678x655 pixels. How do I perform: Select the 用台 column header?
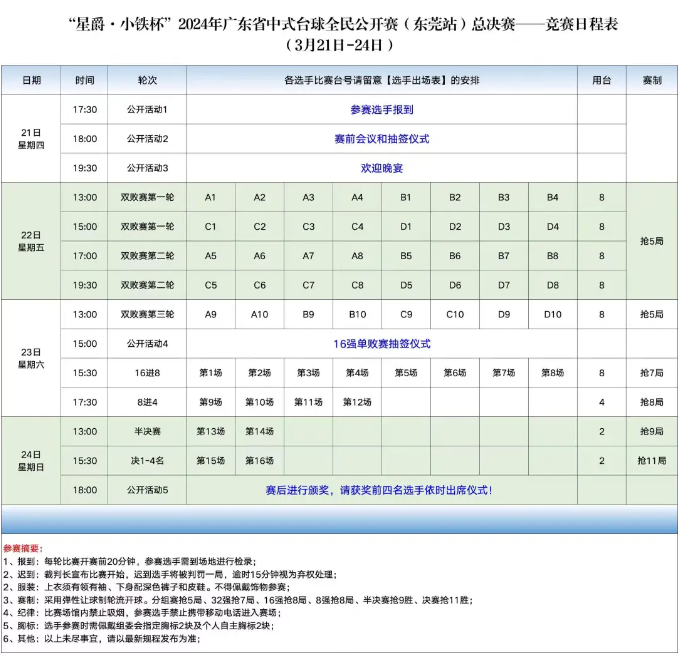pos(601,80)
